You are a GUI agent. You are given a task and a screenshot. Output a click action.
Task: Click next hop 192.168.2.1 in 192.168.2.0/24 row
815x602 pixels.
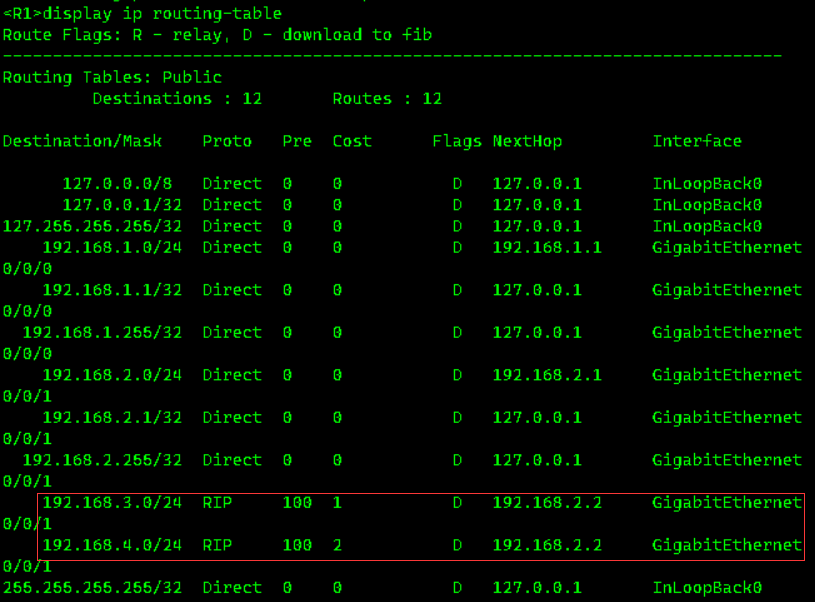[x=547, y=375]
